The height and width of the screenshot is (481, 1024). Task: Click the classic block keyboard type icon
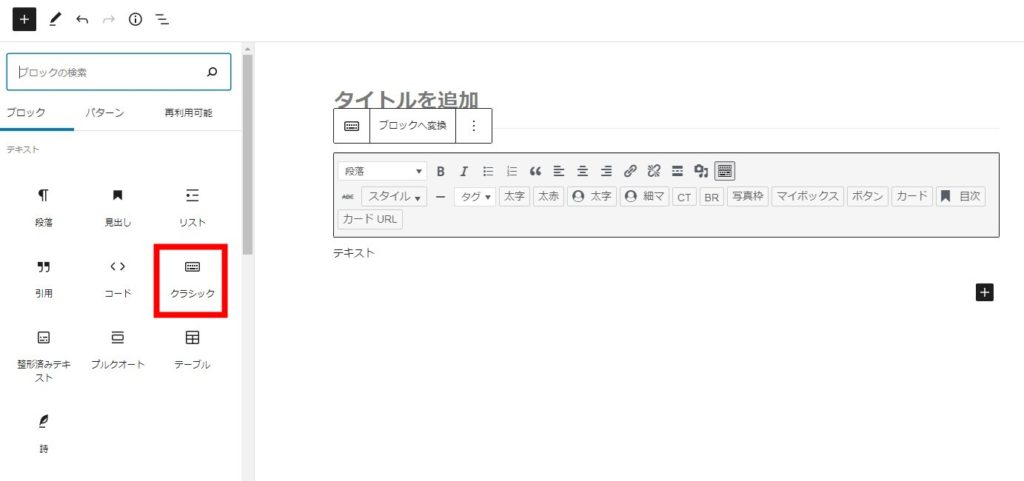pos(351,126)
